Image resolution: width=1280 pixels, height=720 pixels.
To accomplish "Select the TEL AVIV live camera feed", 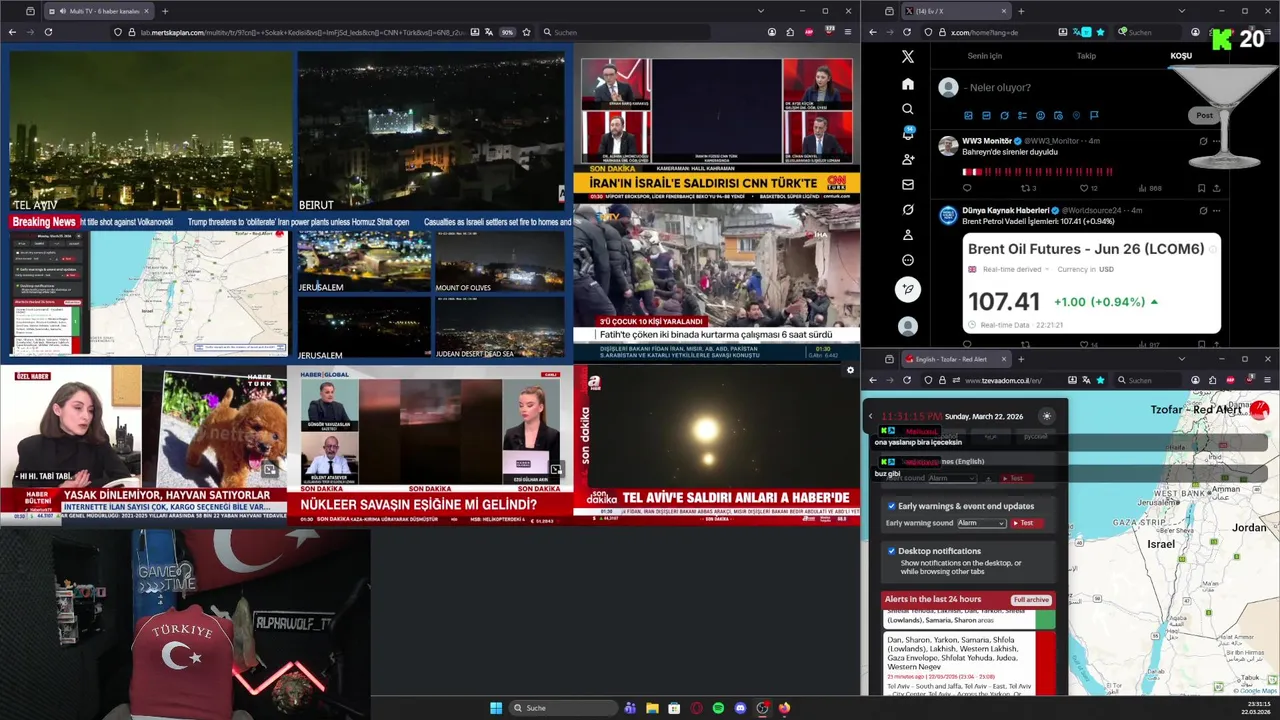I will click(x=150, y=132).
